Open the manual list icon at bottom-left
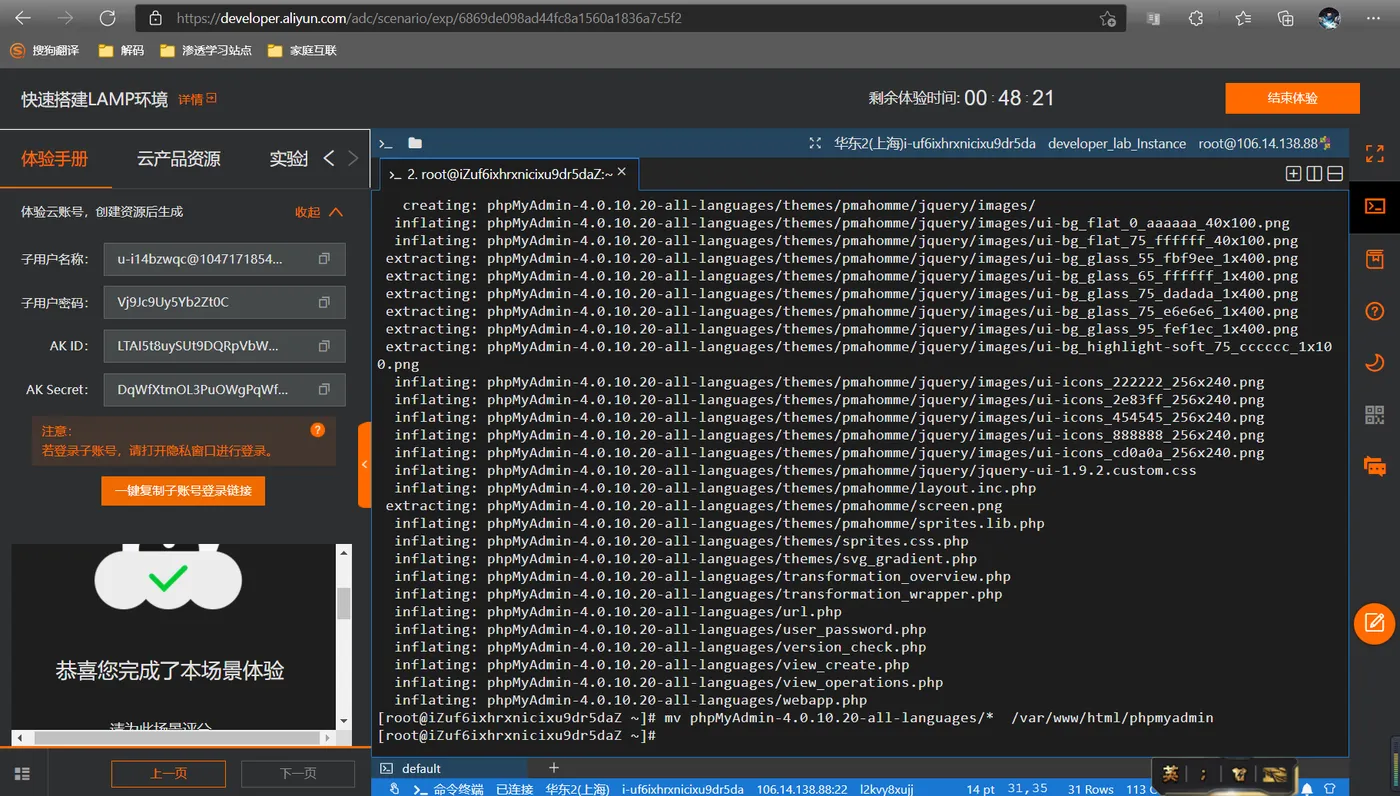 click(22, 773)
